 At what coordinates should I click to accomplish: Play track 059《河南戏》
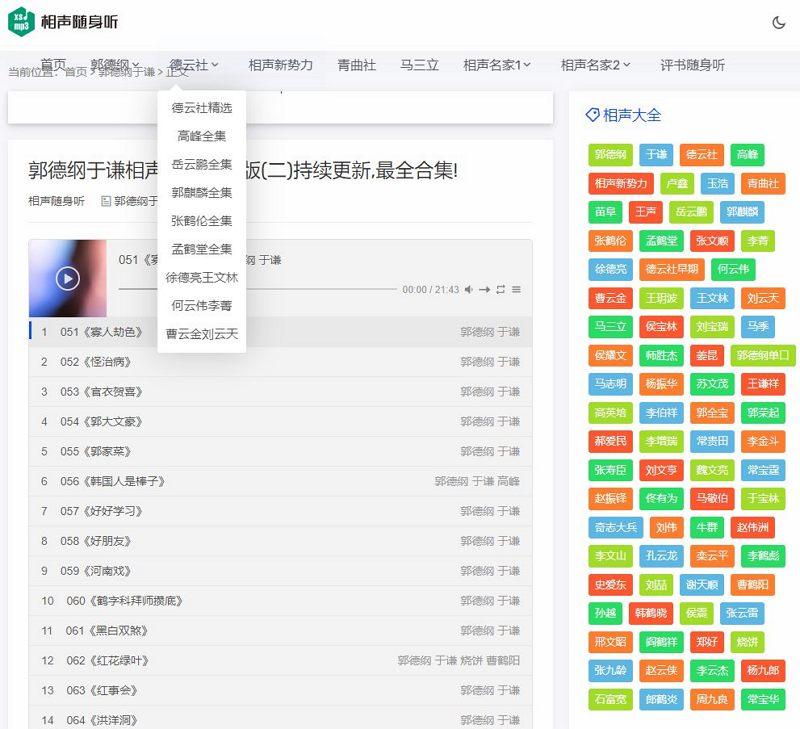click(x=281, y=571)
